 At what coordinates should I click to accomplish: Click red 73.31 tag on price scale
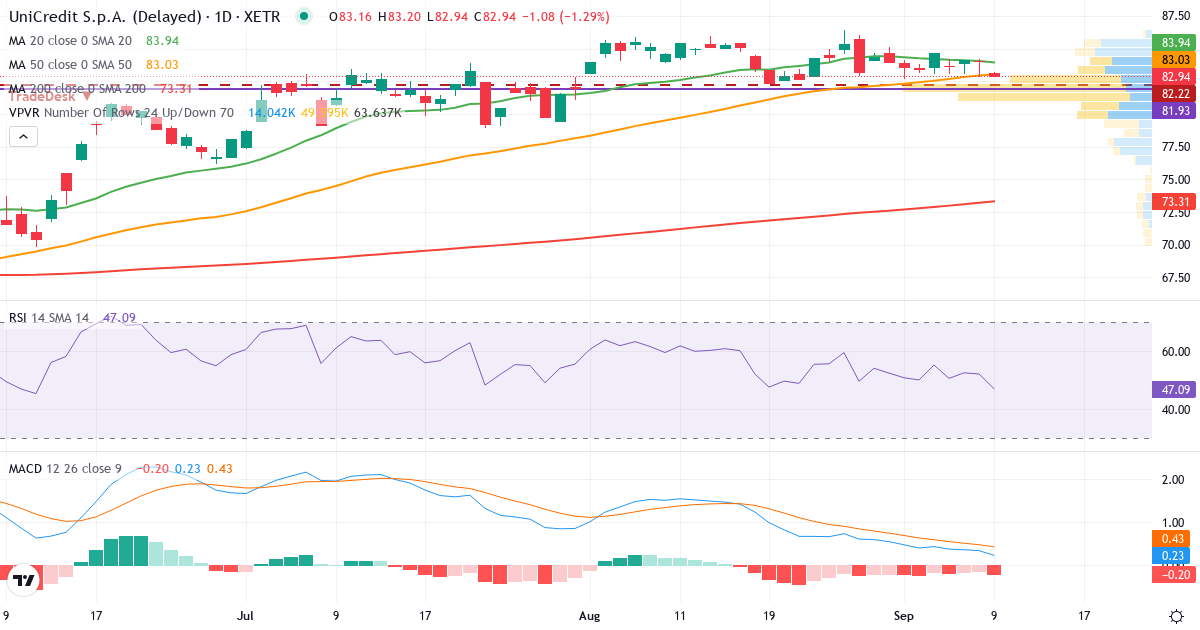click(1175, 201)
